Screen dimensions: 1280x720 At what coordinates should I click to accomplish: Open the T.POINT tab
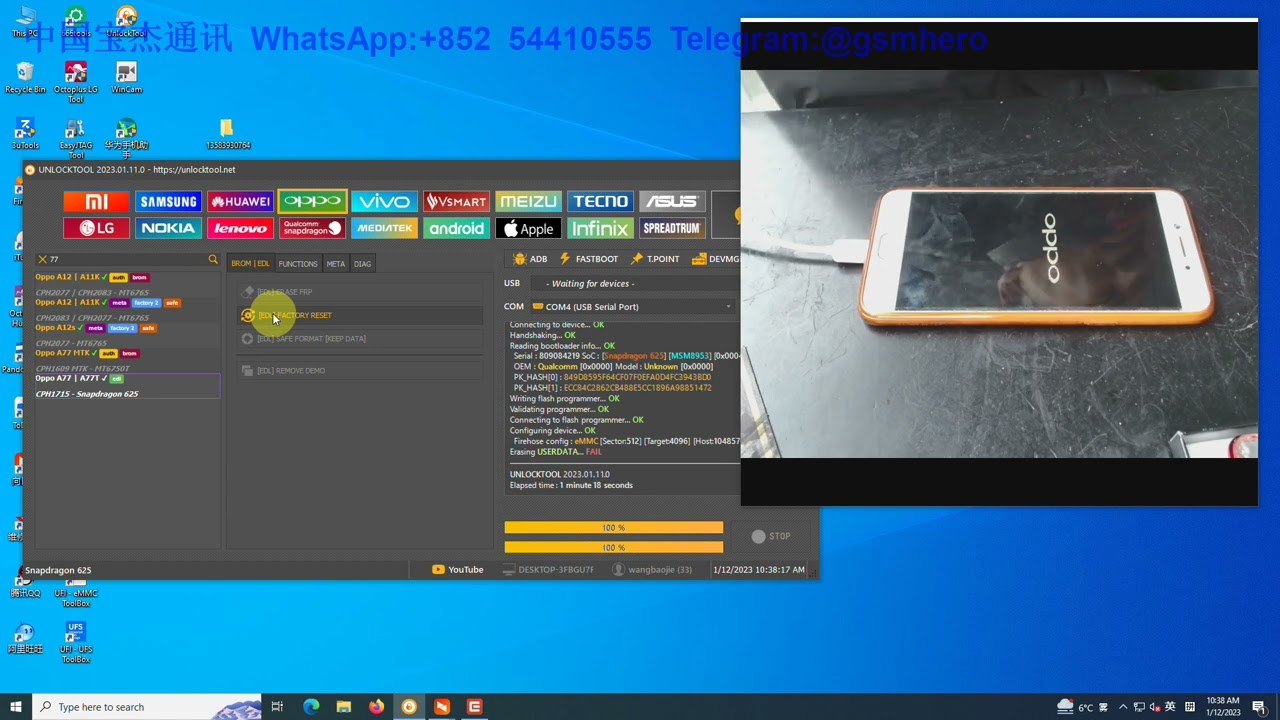pos(655,259)
